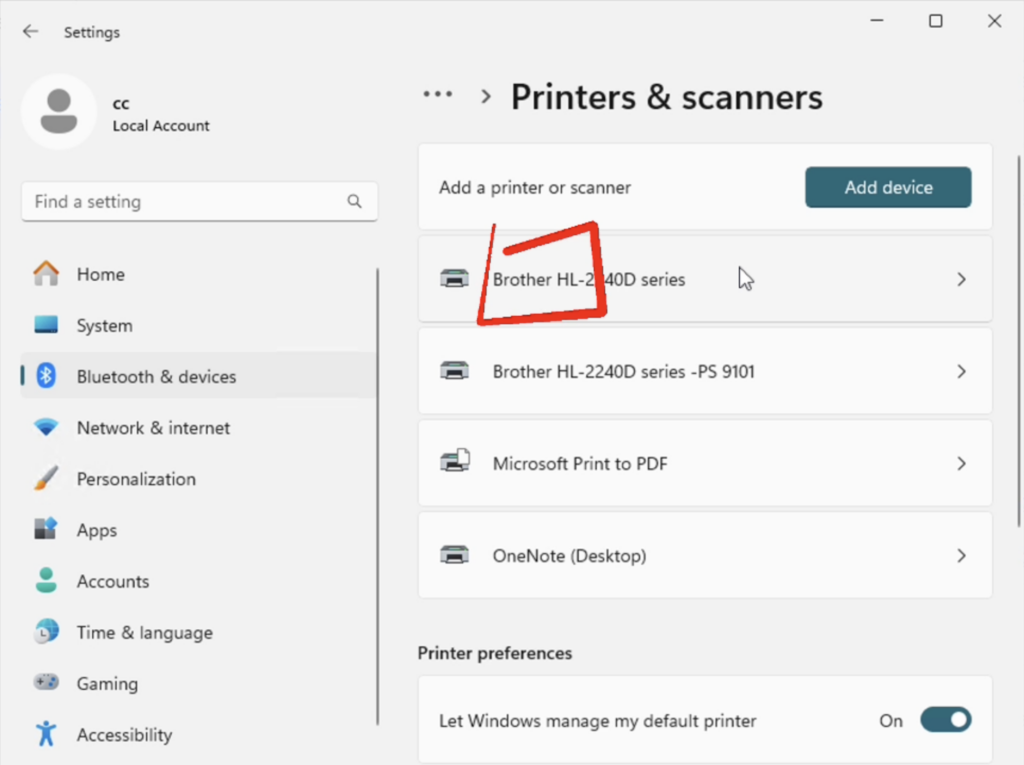
Task: Open Network & internet Wi-Fi icon
Action: [46, 428]
